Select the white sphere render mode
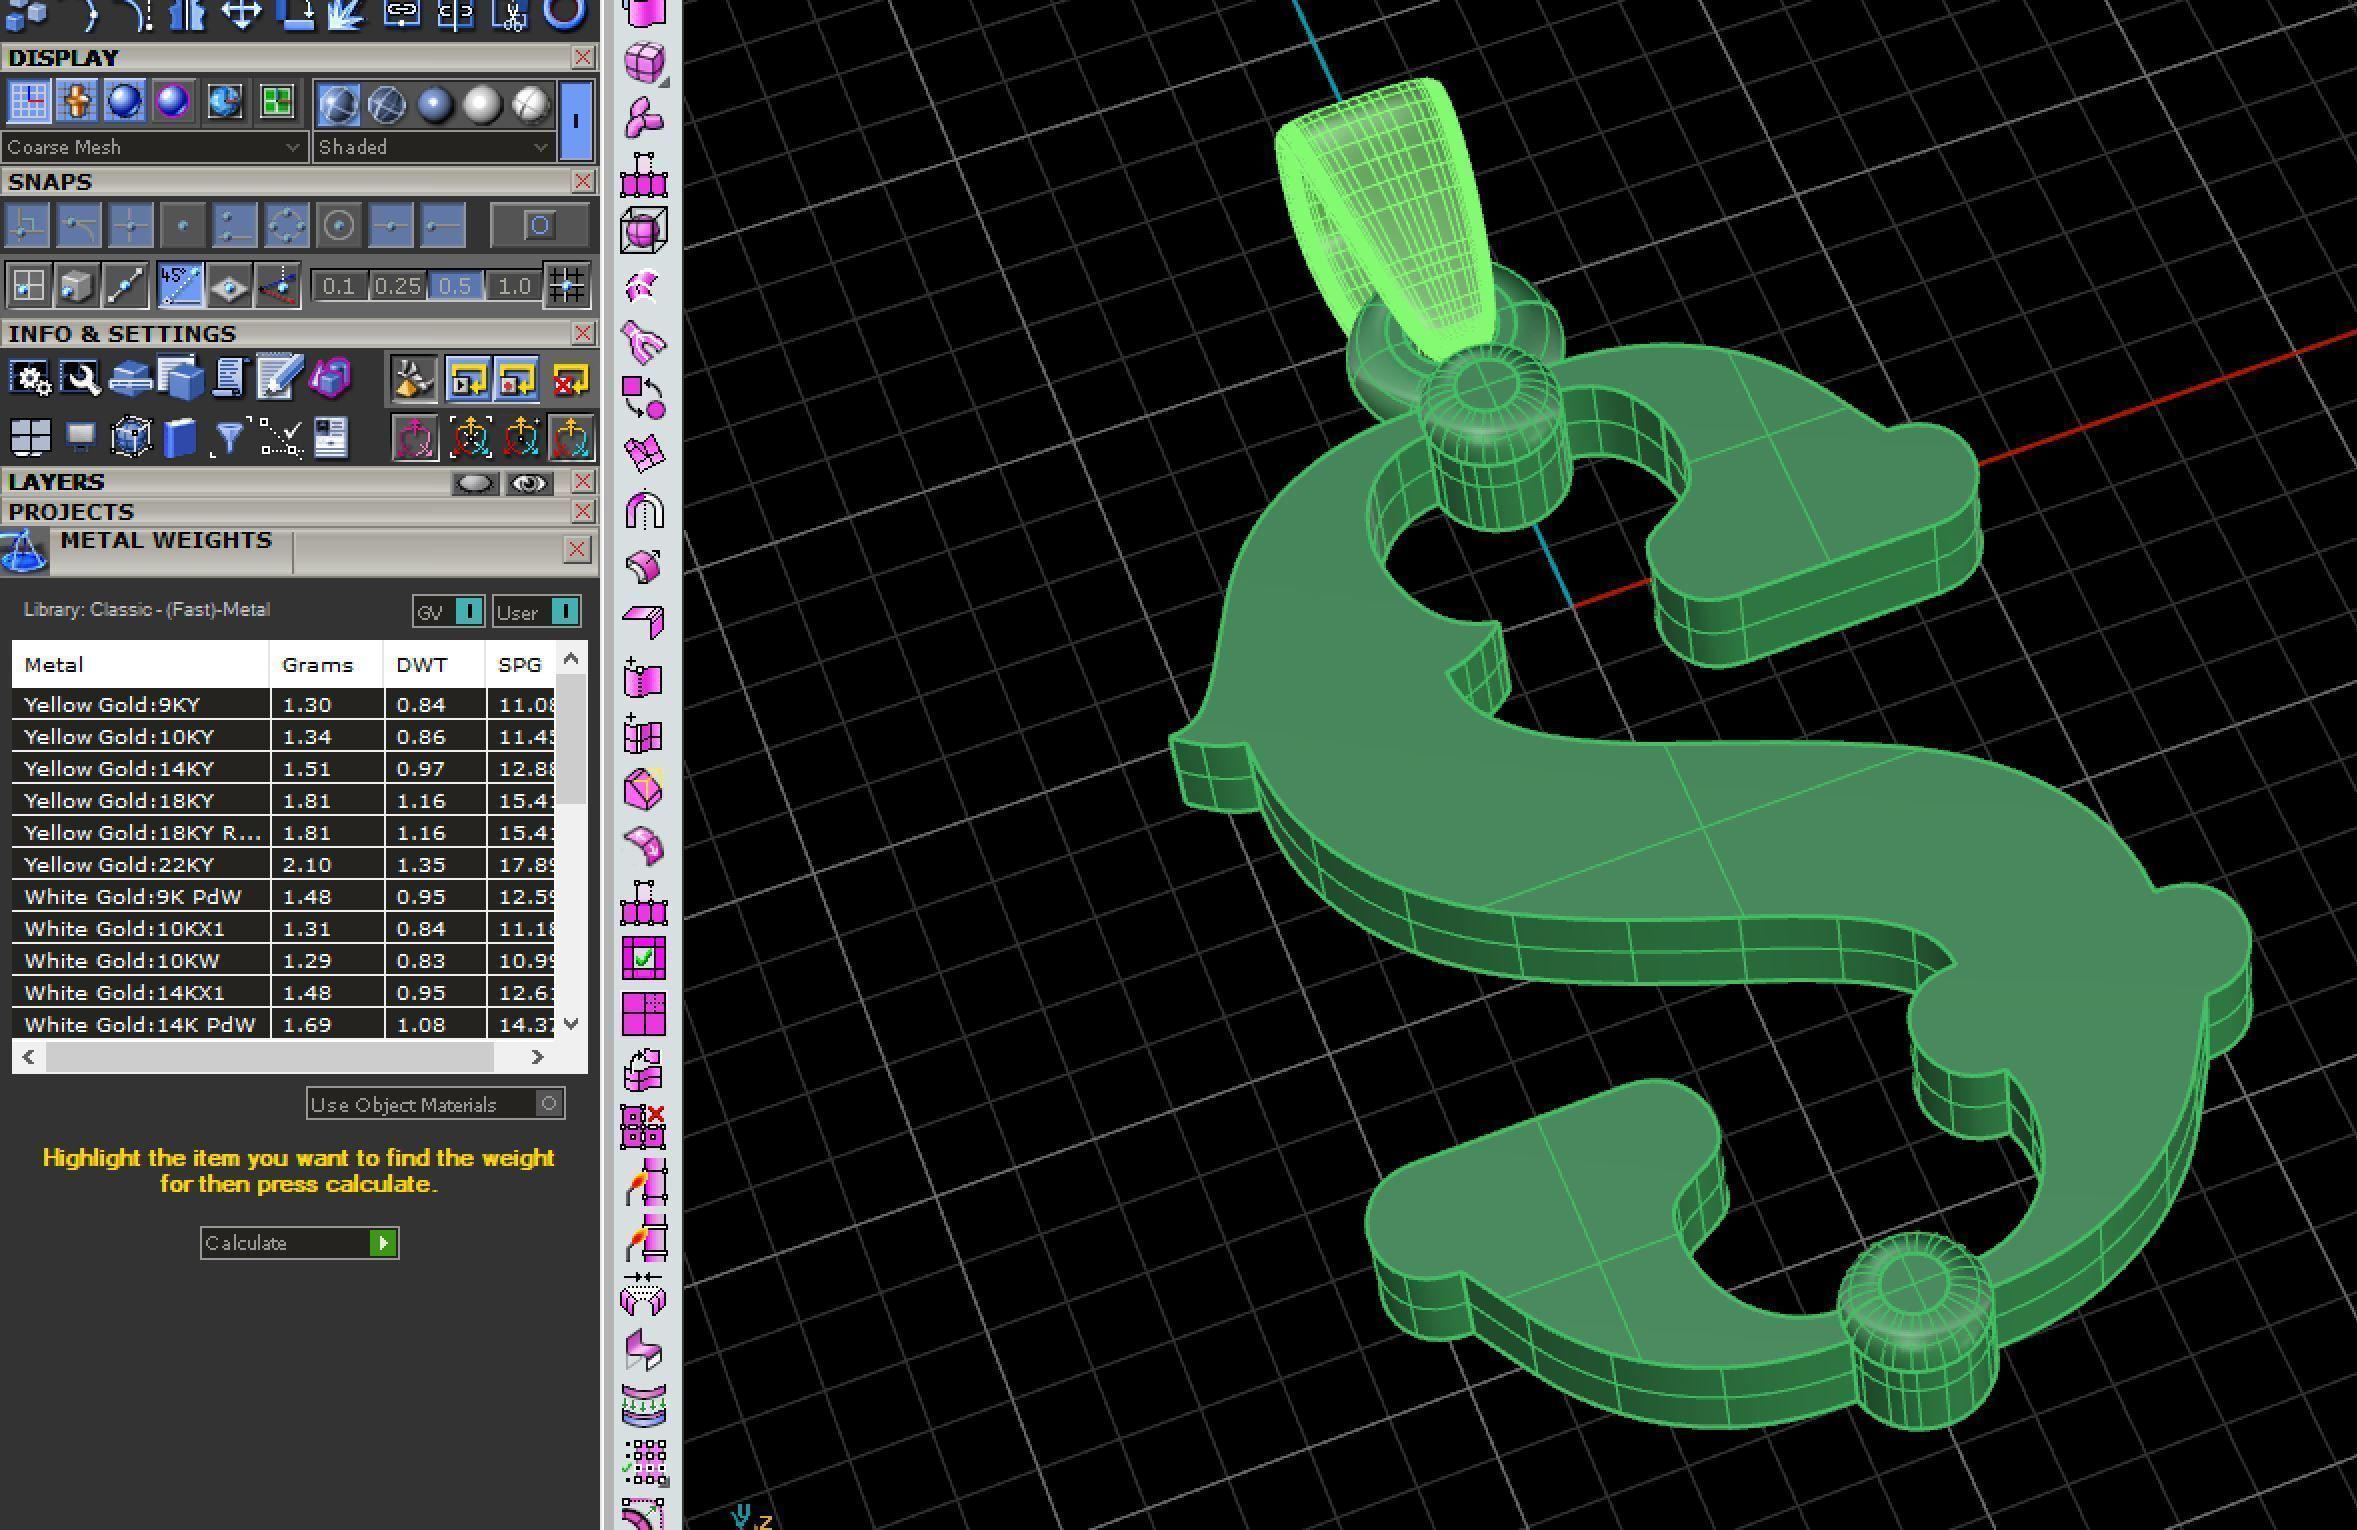 pyautogui.click(x=482, y=105)
